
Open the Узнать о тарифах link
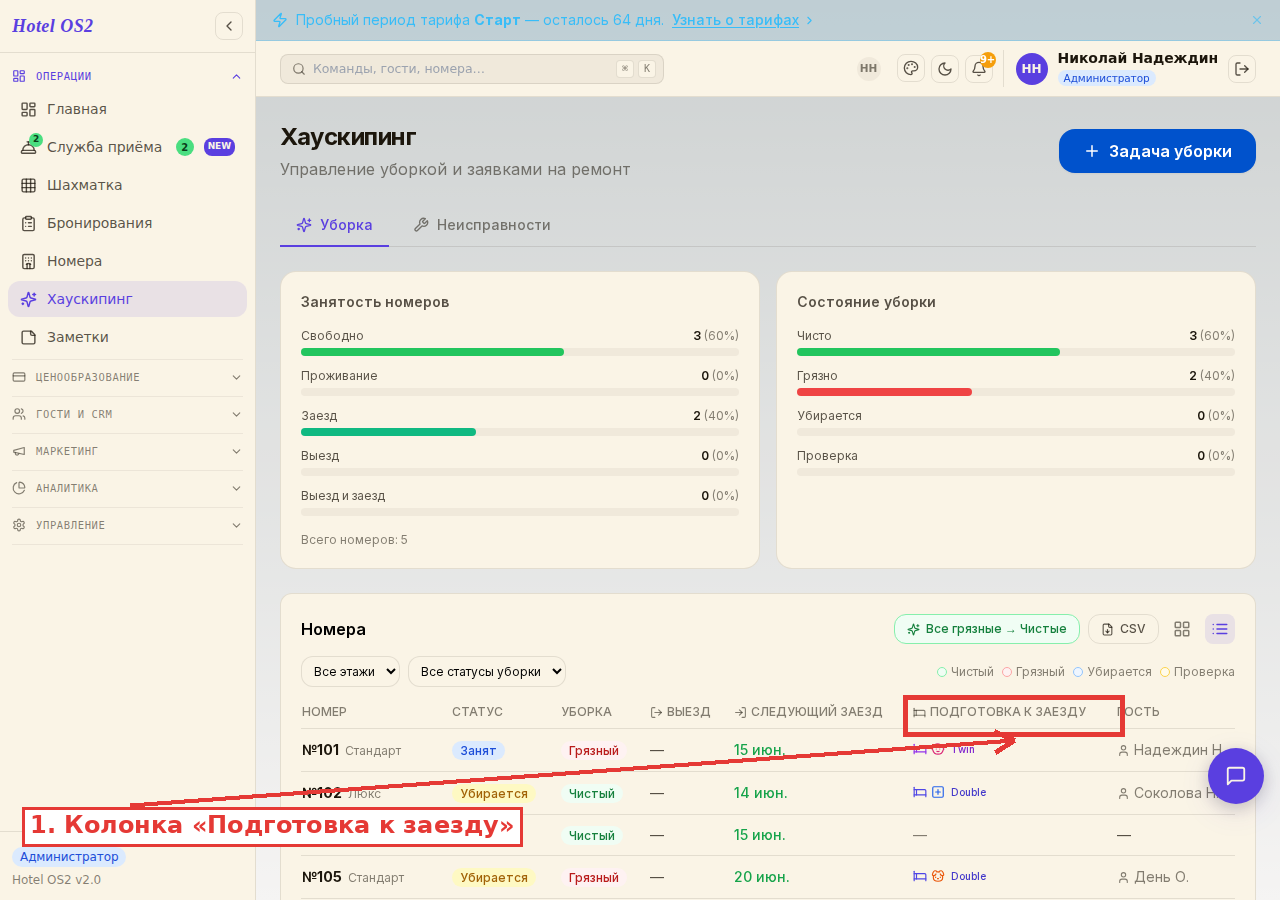[735, 20]
